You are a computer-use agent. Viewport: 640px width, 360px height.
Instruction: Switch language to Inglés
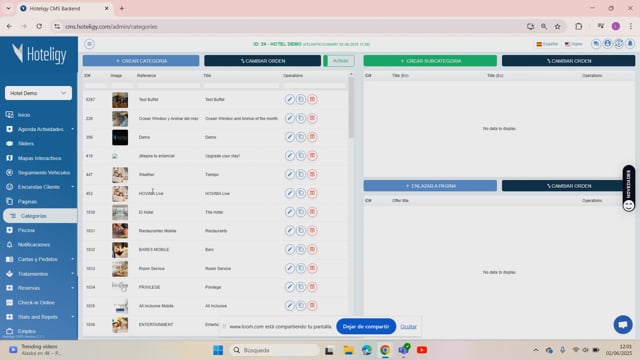573,44
